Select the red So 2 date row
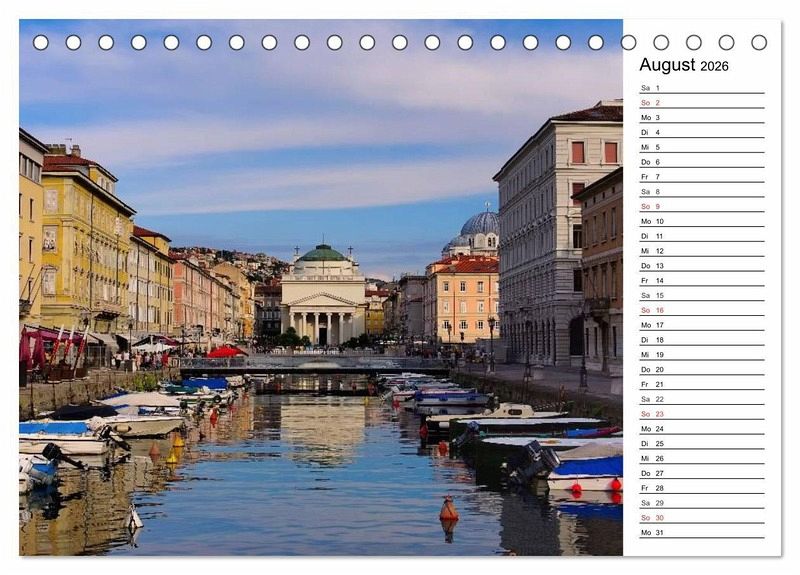Viewport: 800px width, 575px height. coord(701,103)
